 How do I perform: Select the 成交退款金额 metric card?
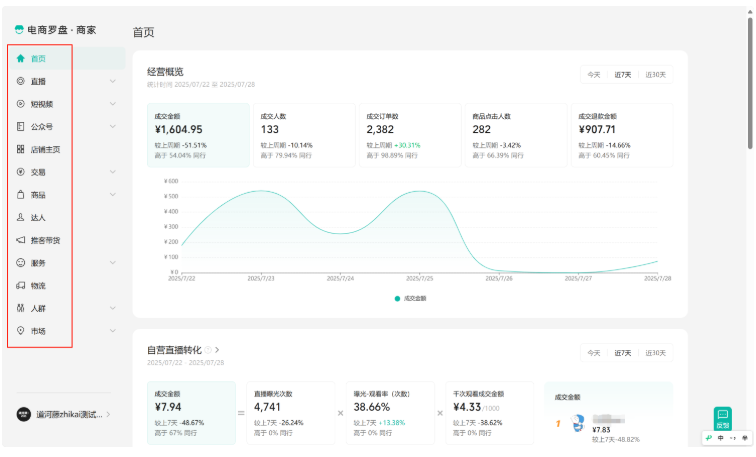pos(620,135)
